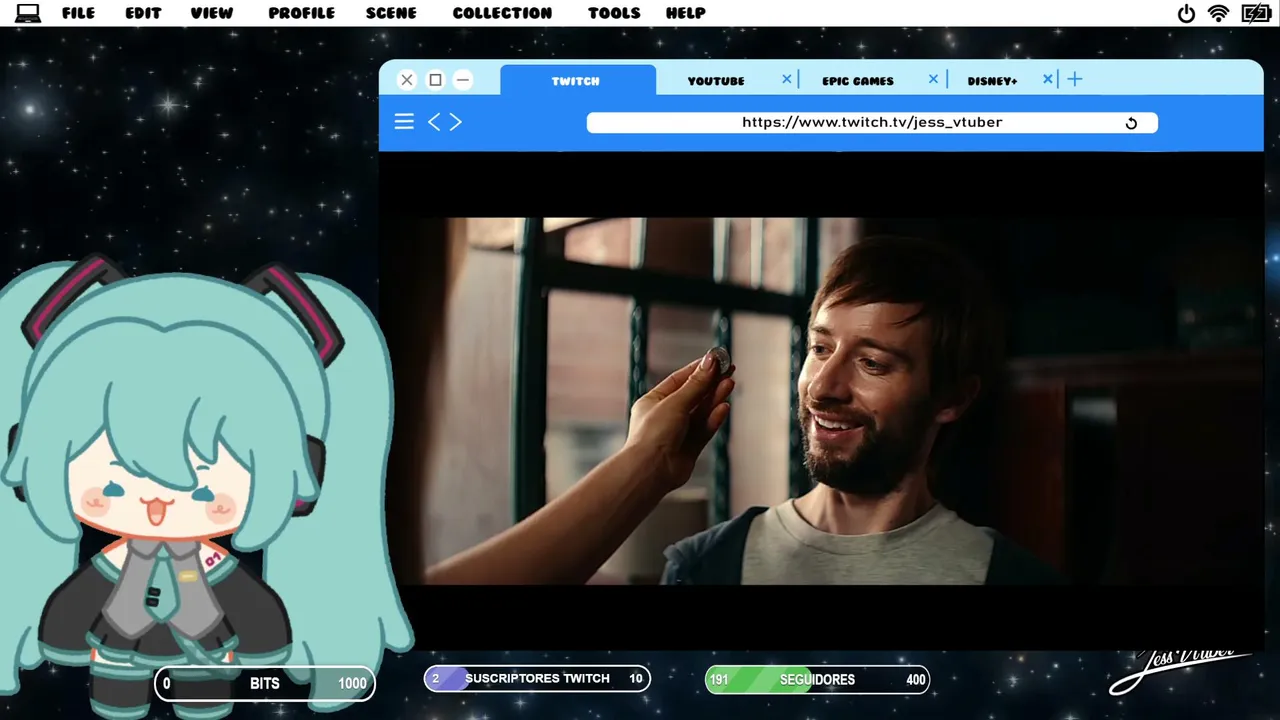Close the DISNEY+ tab
The height and width of the screenshot is (720, 1280).
tap(1048, 79)
